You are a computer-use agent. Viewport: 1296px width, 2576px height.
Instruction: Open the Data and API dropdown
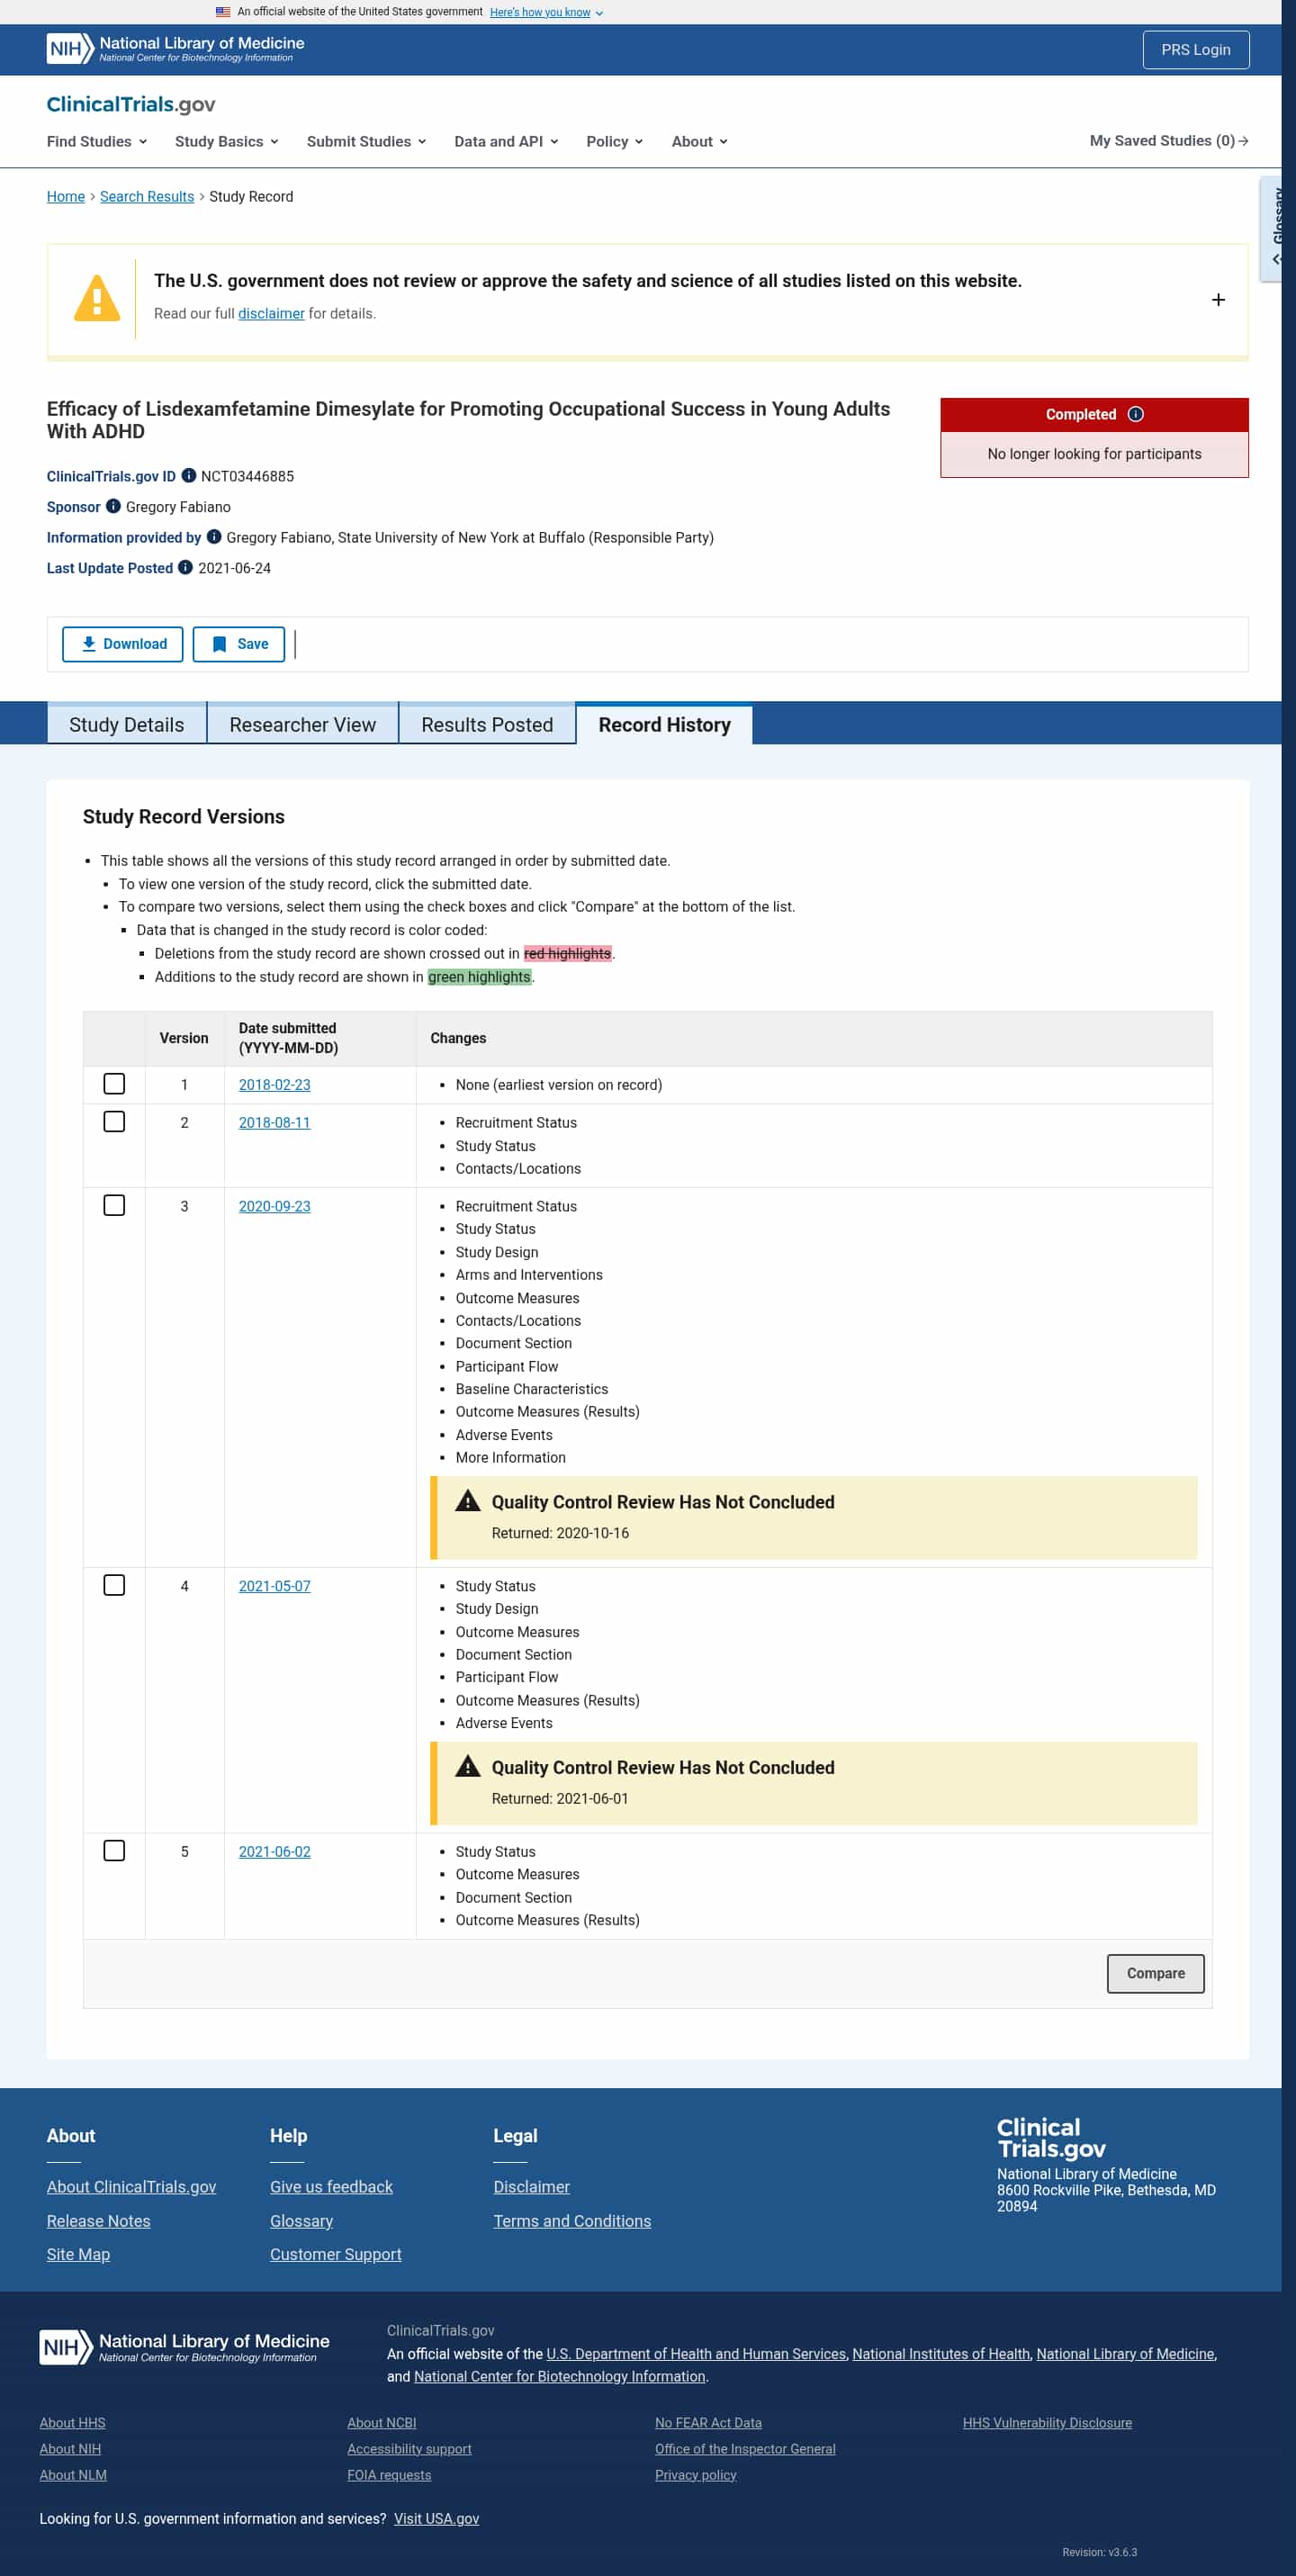pyautogui.click(x=506, y=141)
